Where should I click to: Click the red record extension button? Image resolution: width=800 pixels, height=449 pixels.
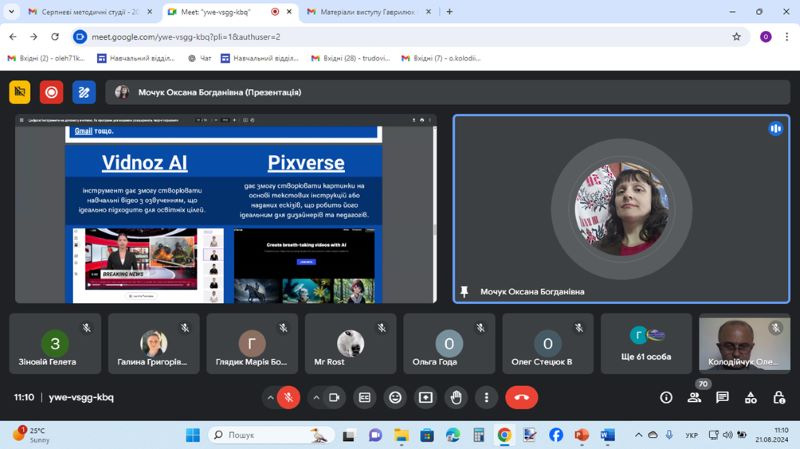(x=52, y=92)
